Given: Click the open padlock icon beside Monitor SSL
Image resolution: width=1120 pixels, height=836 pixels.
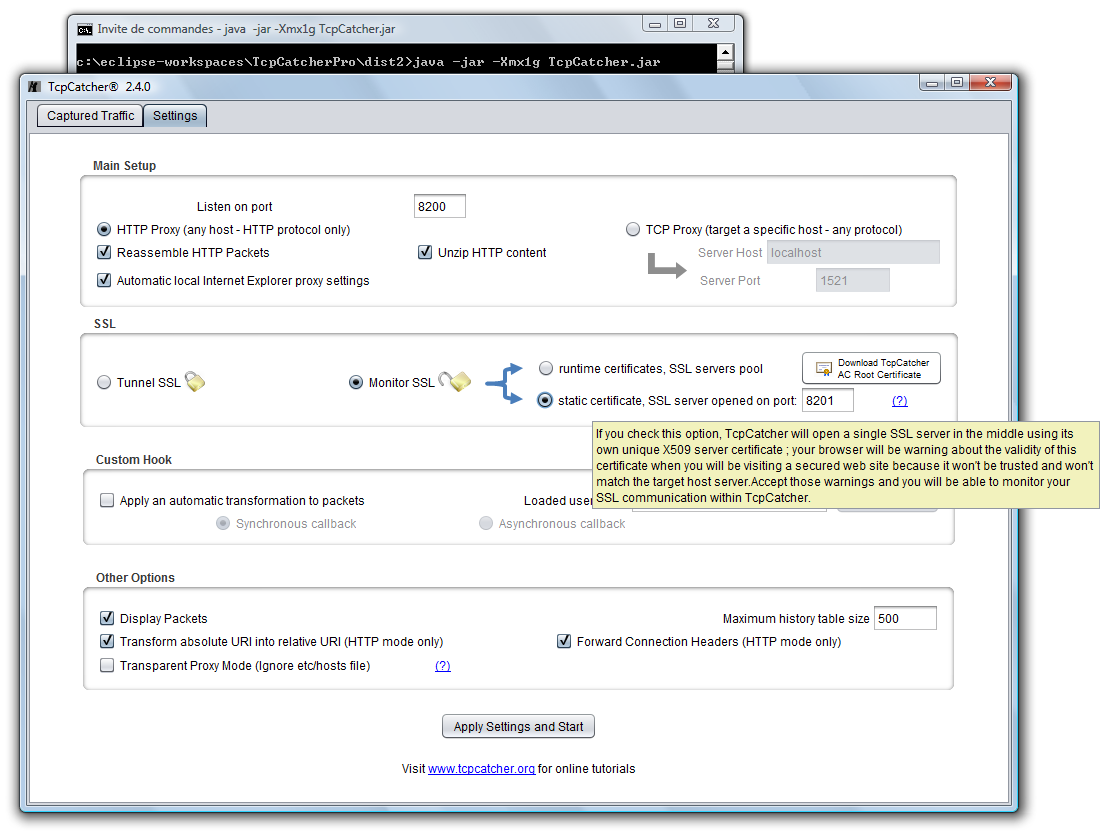Looking at the screenshot, I should (455, 382).
